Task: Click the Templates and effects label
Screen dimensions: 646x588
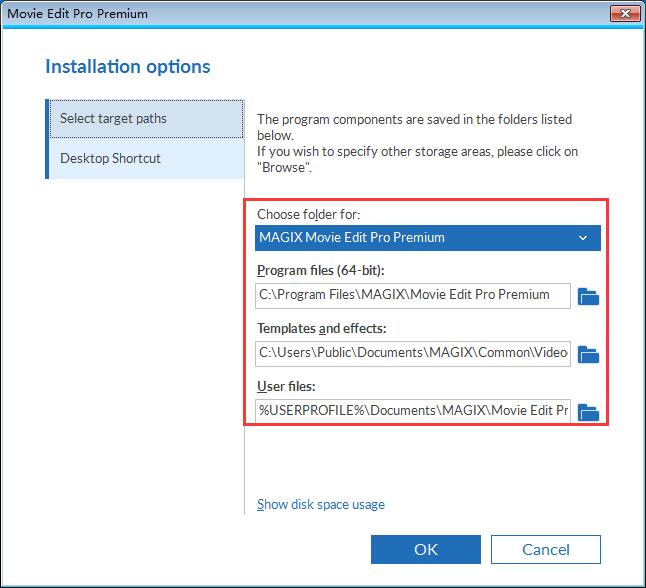Action: tap(322, 328)
